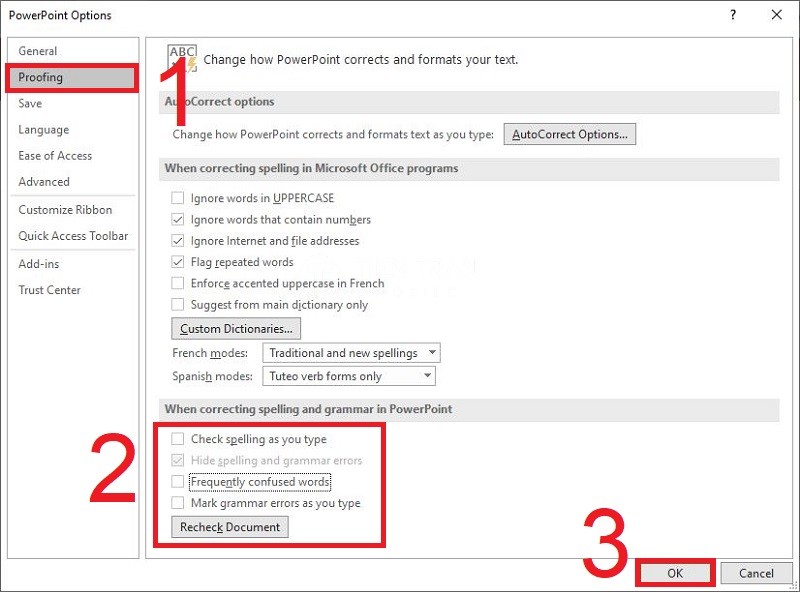Go to Trust Center settings
The width and height of the screenshot is (800, 592).
(x=49, y=290)
